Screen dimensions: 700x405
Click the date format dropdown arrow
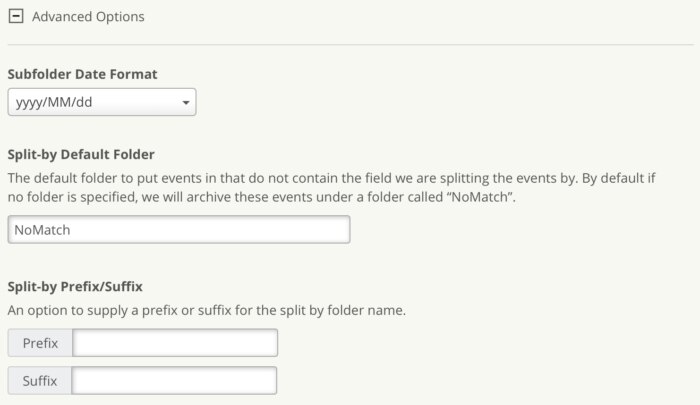pos(186,102)
